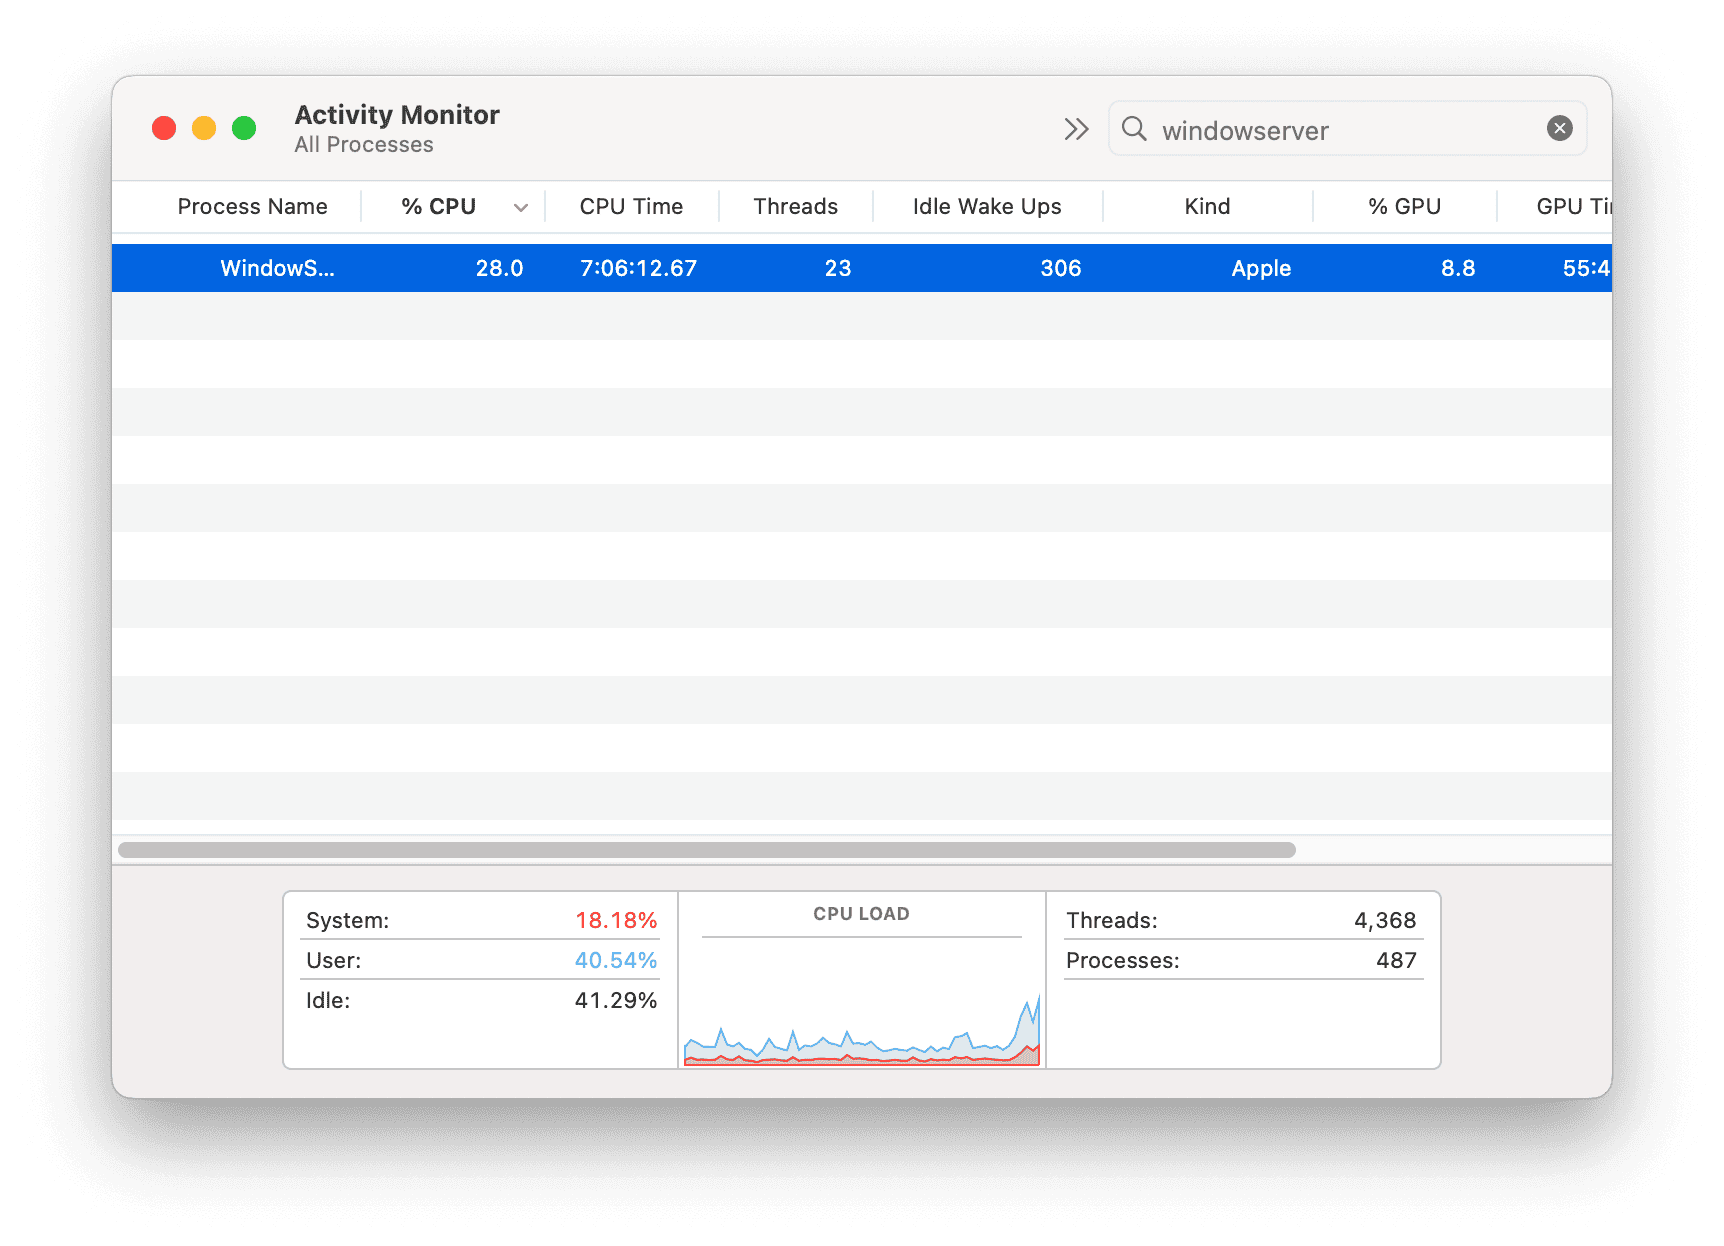The height and width of the screenshot is (1246, 1724).
Task: Sort by % GPU column header
Action: coord(1404,206)
